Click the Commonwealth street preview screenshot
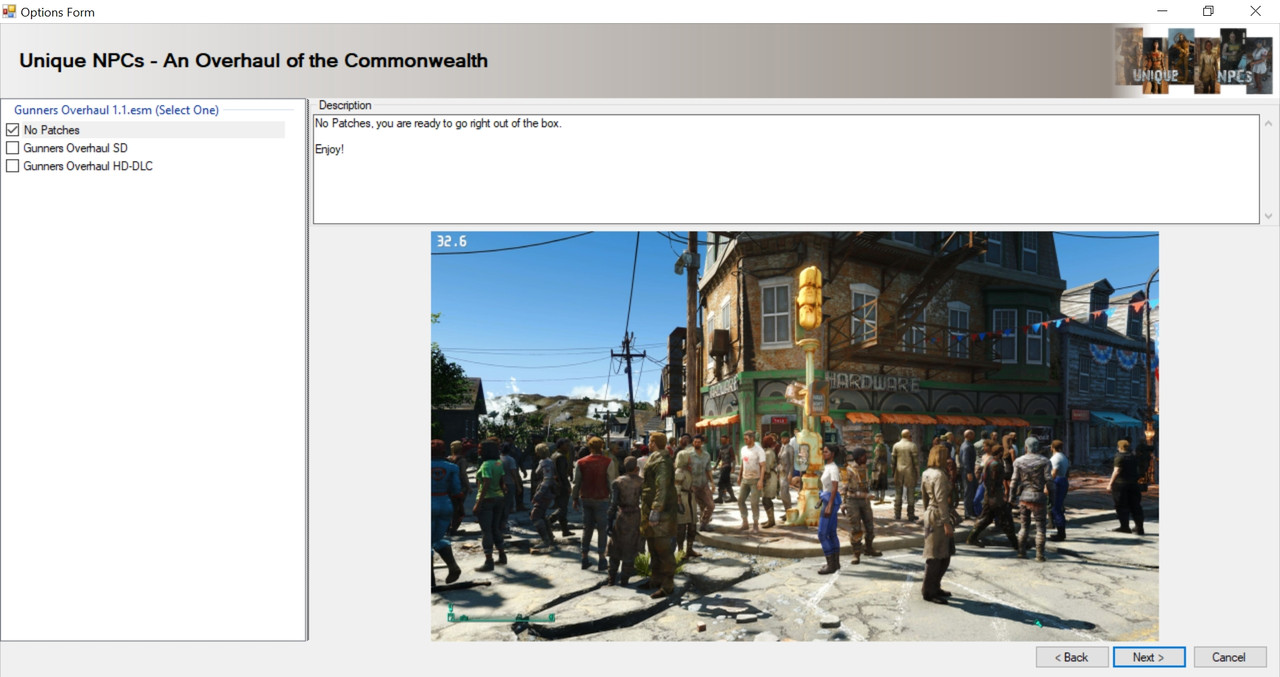1280x677 pixels. coord(795,436)
